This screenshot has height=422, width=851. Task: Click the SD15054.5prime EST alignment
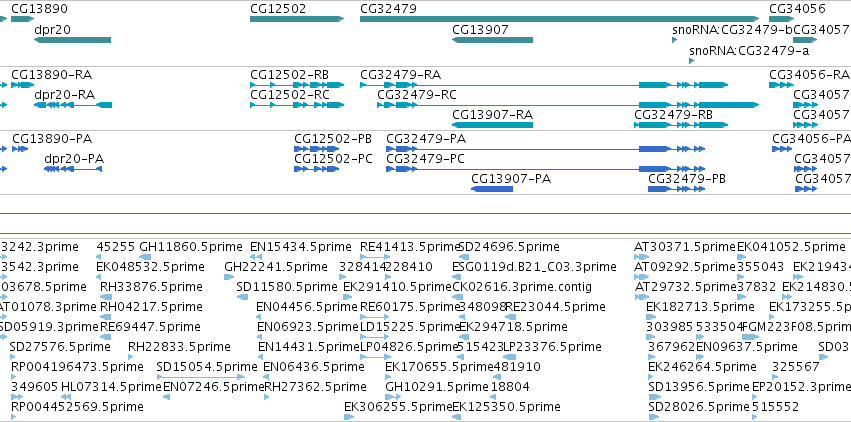click(200, 377)
